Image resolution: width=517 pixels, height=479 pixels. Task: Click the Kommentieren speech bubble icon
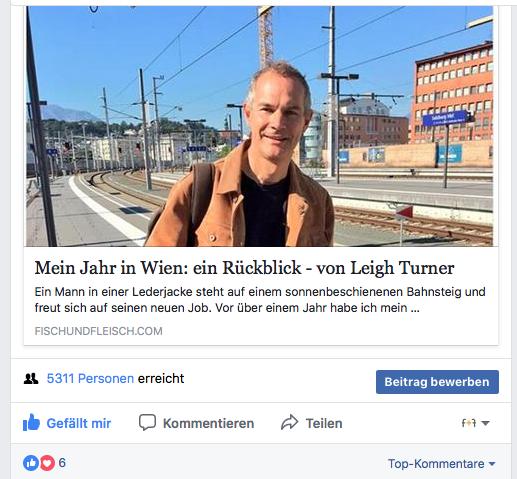[147, 423]
